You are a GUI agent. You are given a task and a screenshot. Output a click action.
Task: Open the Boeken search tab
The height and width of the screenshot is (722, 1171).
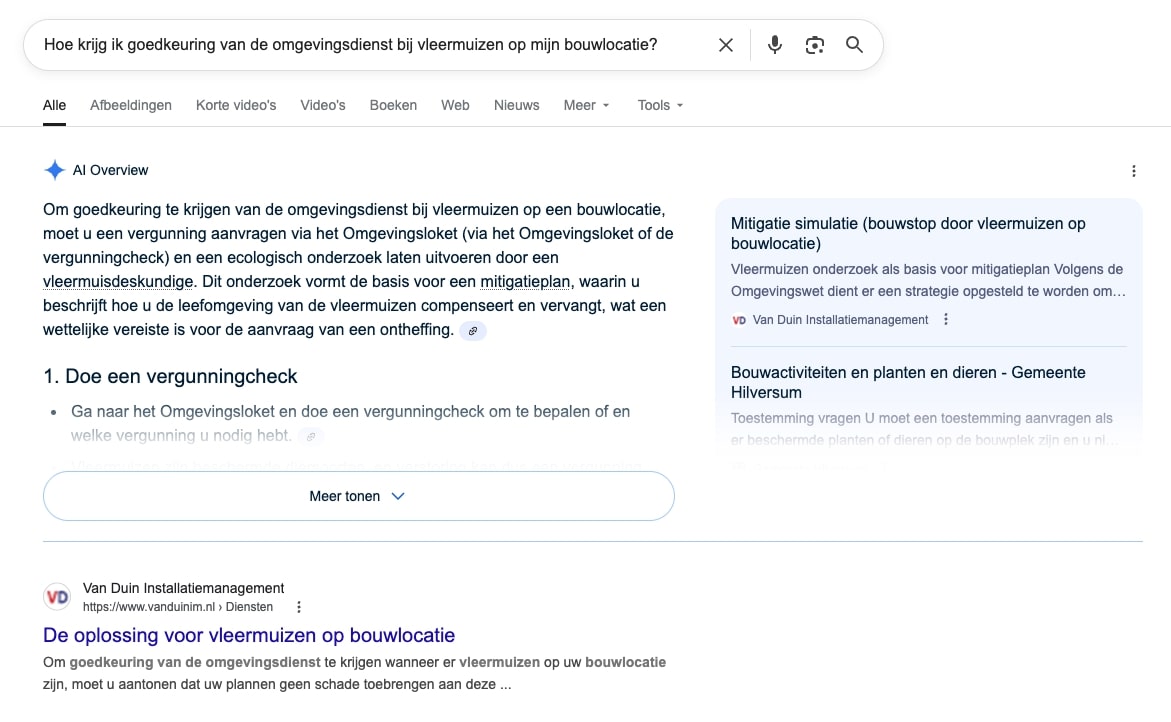393,105
